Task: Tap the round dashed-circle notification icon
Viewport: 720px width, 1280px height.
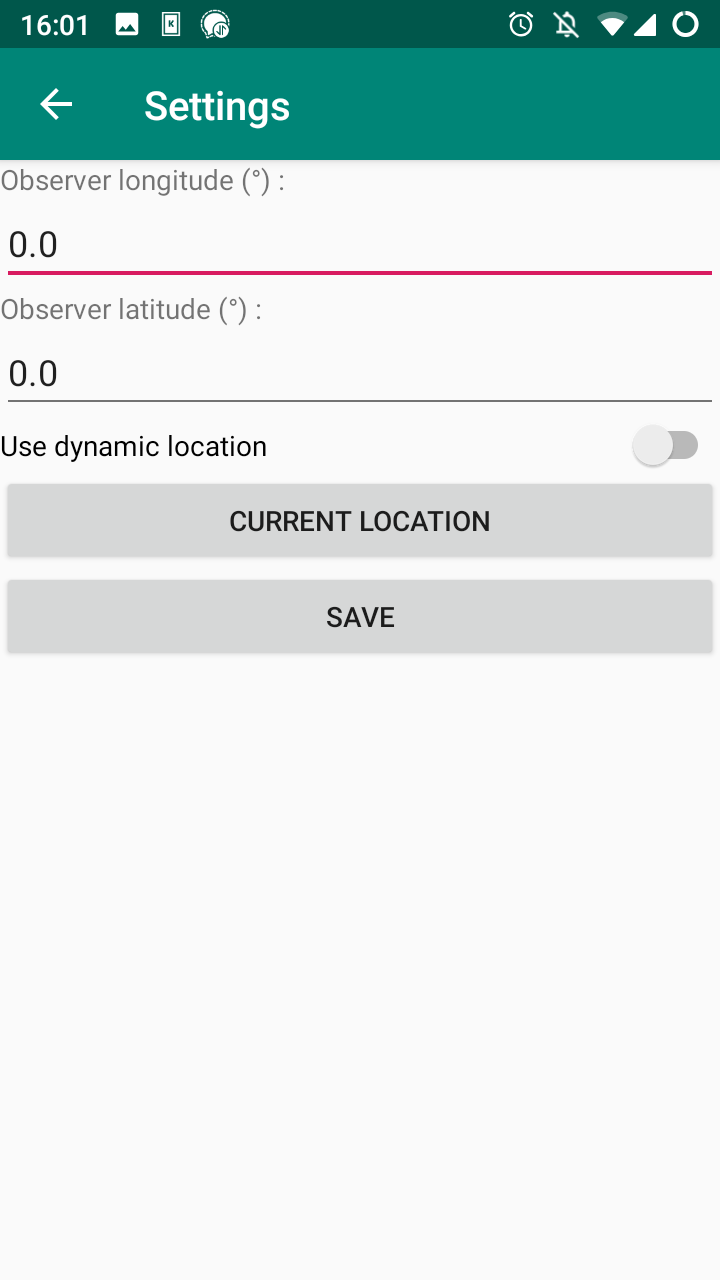Action: [x=215, y=24]
